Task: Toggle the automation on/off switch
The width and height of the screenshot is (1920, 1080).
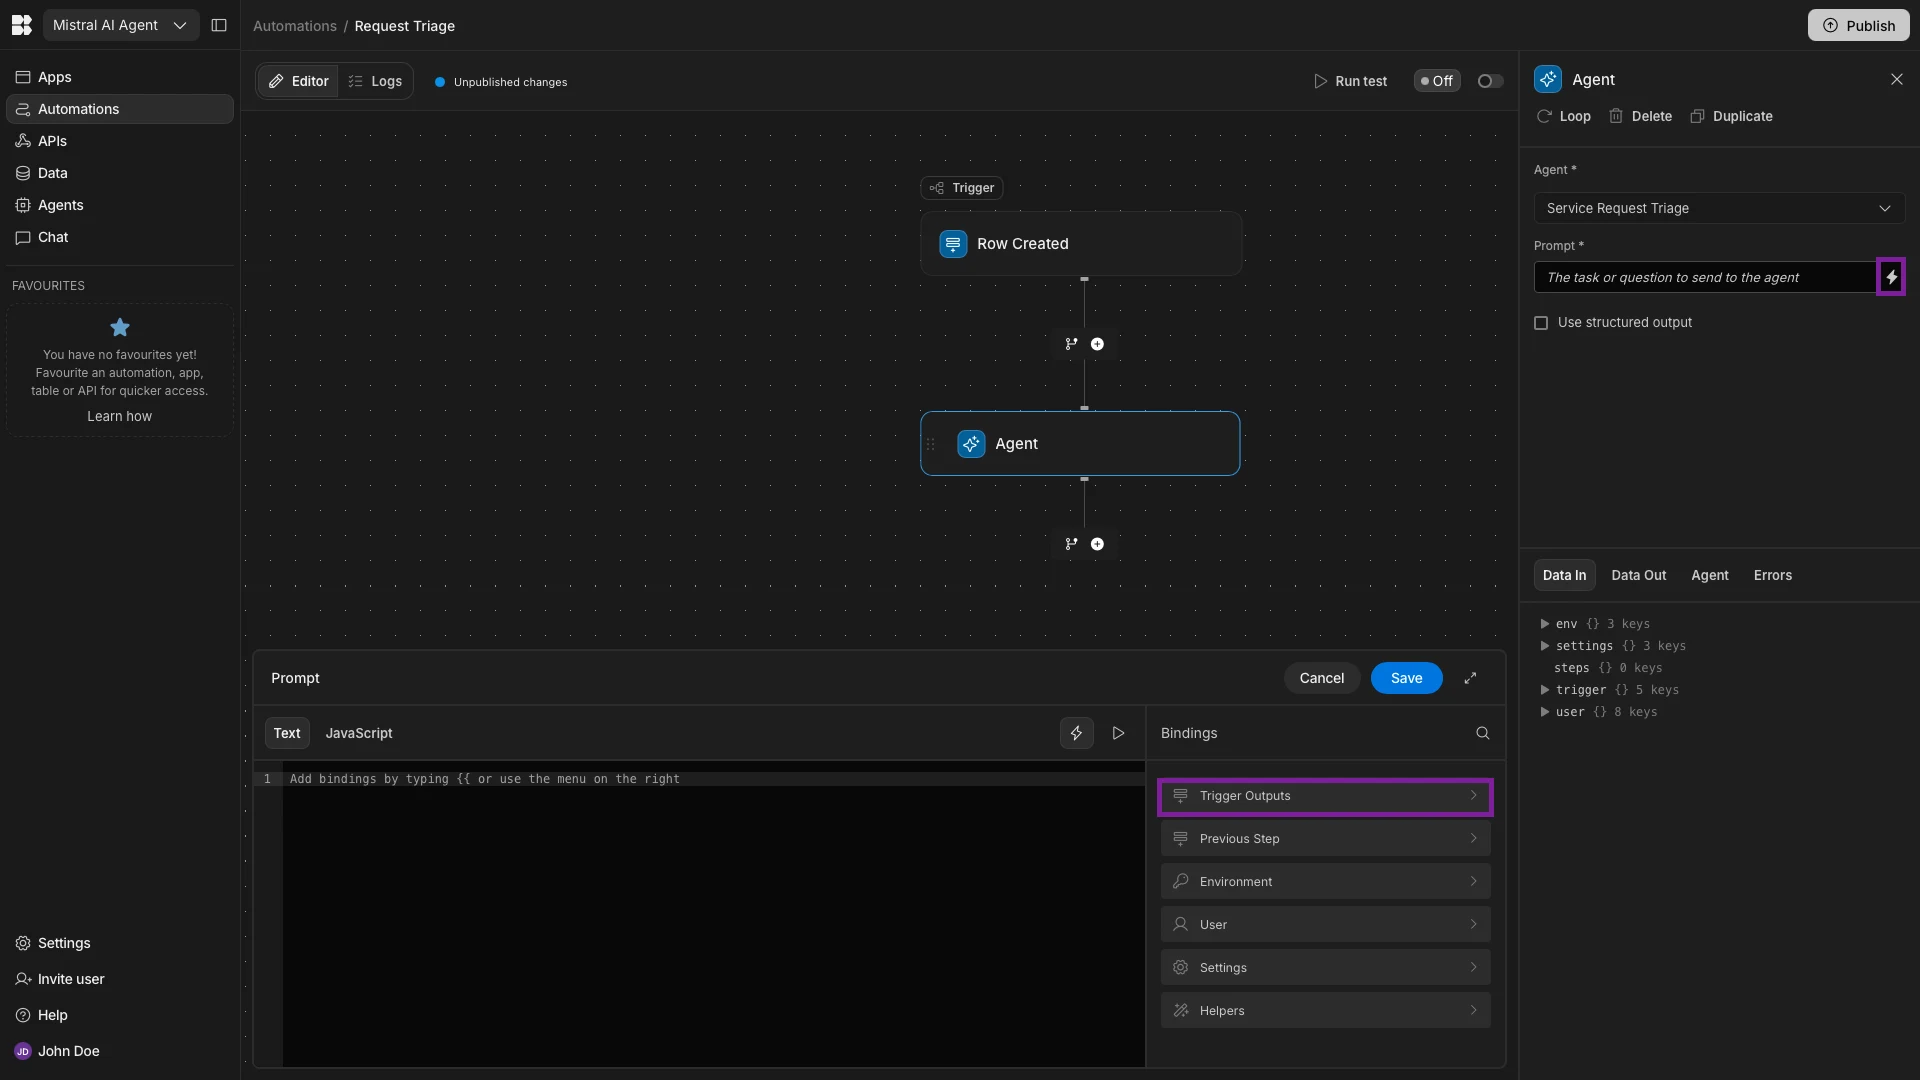Action: 1489,81
